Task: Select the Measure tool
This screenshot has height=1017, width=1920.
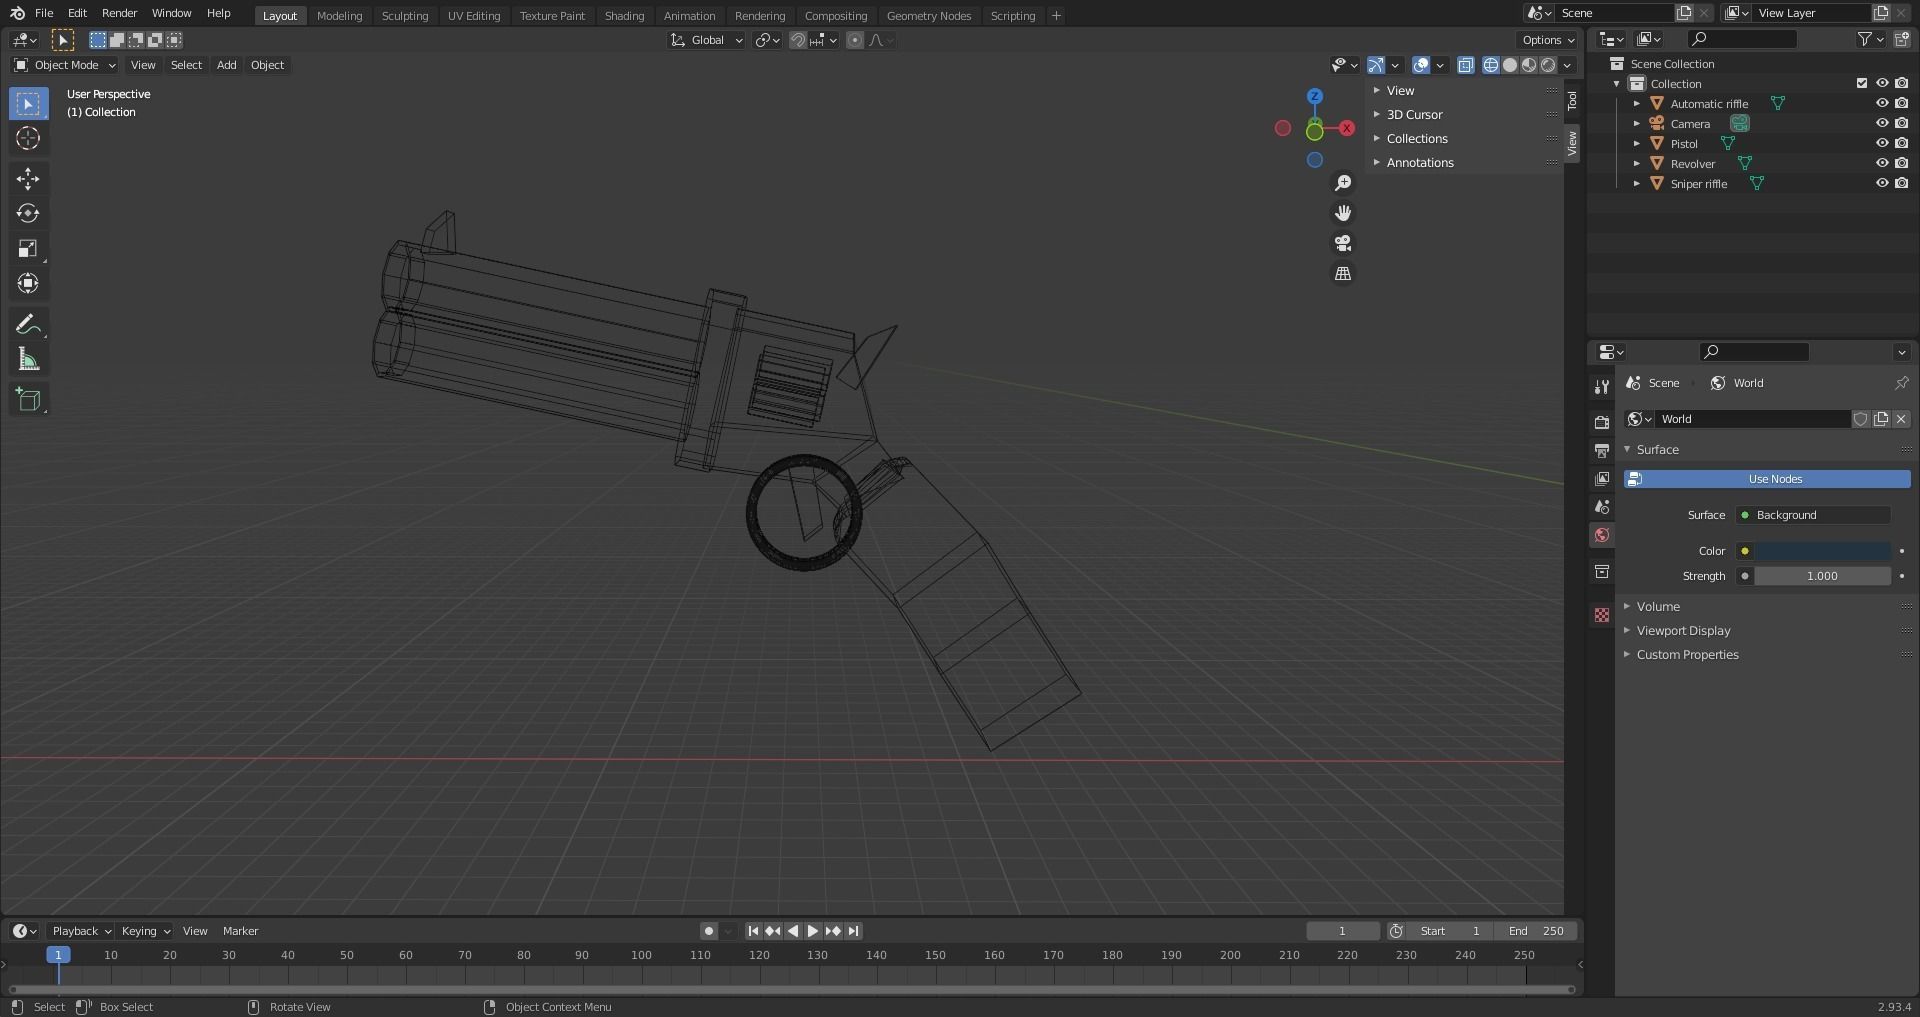Action: [28, 359]
